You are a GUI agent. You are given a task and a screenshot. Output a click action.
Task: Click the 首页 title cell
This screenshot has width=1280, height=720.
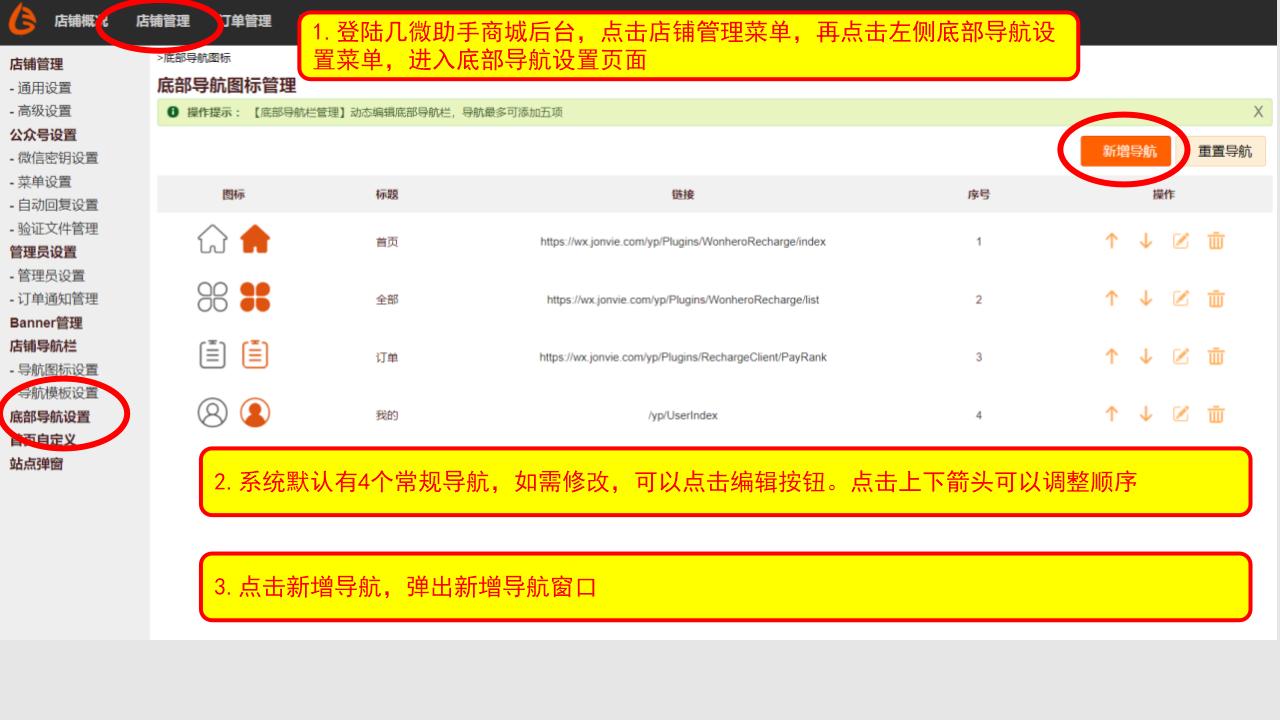click(387, 242)
